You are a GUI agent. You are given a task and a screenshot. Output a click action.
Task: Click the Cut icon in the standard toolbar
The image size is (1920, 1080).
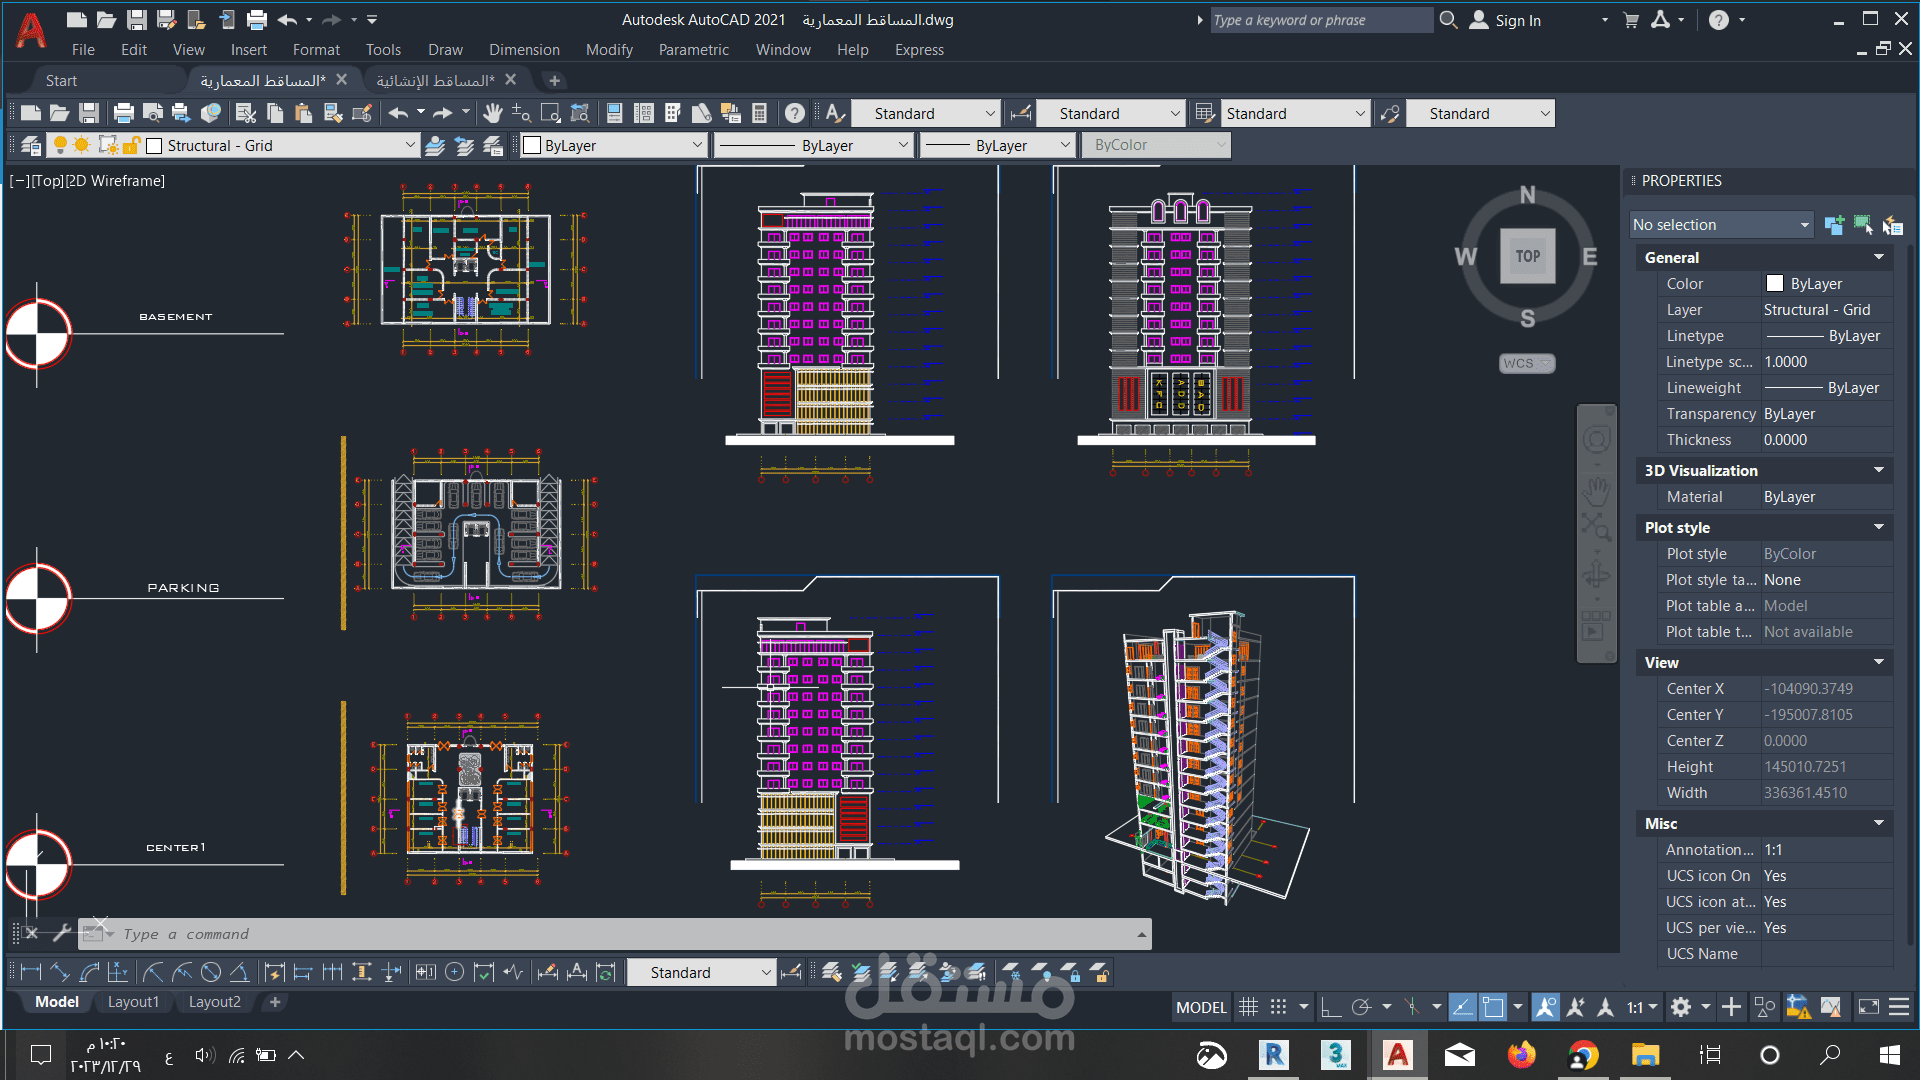click(x=246, y=114)
